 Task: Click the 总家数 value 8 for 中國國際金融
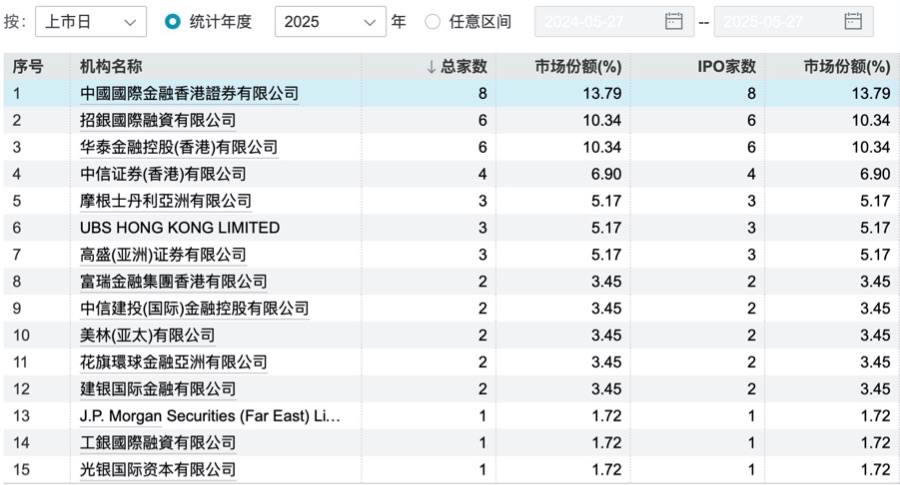[483, 94]
